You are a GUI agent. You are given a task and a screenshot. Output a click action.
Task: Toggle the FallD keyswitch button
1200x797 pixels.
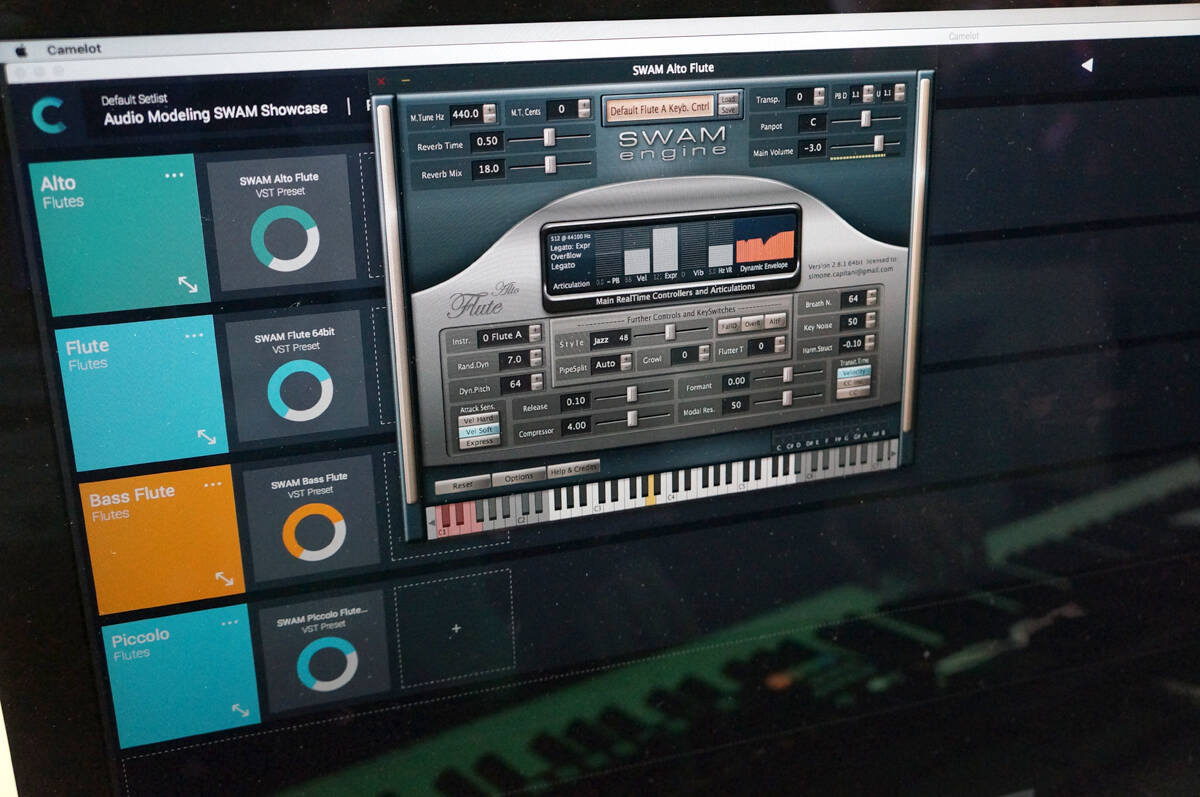pyautogui.click(x=728, y=324)
